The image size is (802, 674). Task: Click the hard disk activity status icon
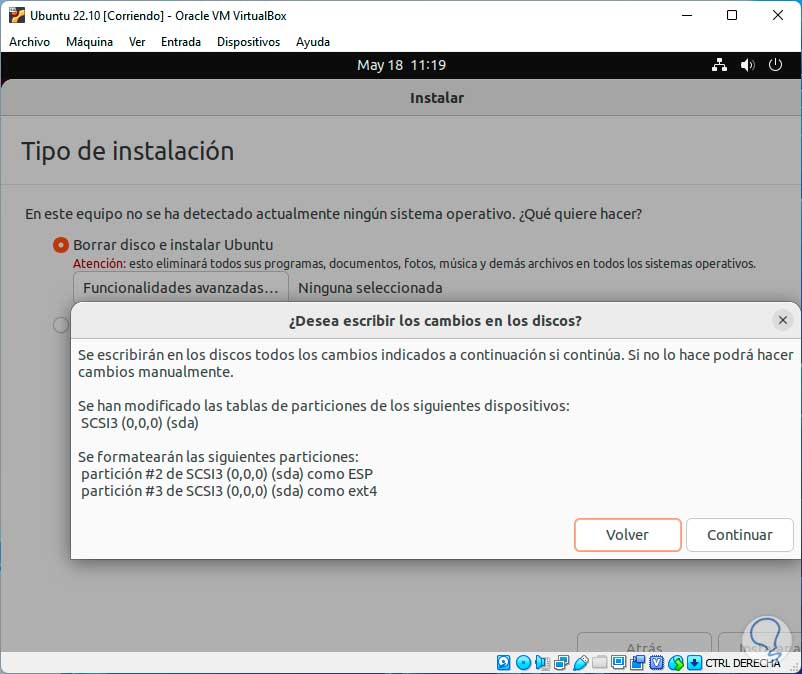point(503,663)
